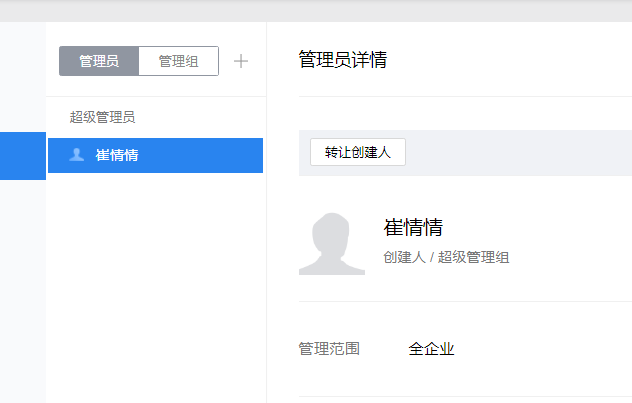
Task: Click the 管理员详情 page title
Action: pyautogui.click(x=343, y=60)
